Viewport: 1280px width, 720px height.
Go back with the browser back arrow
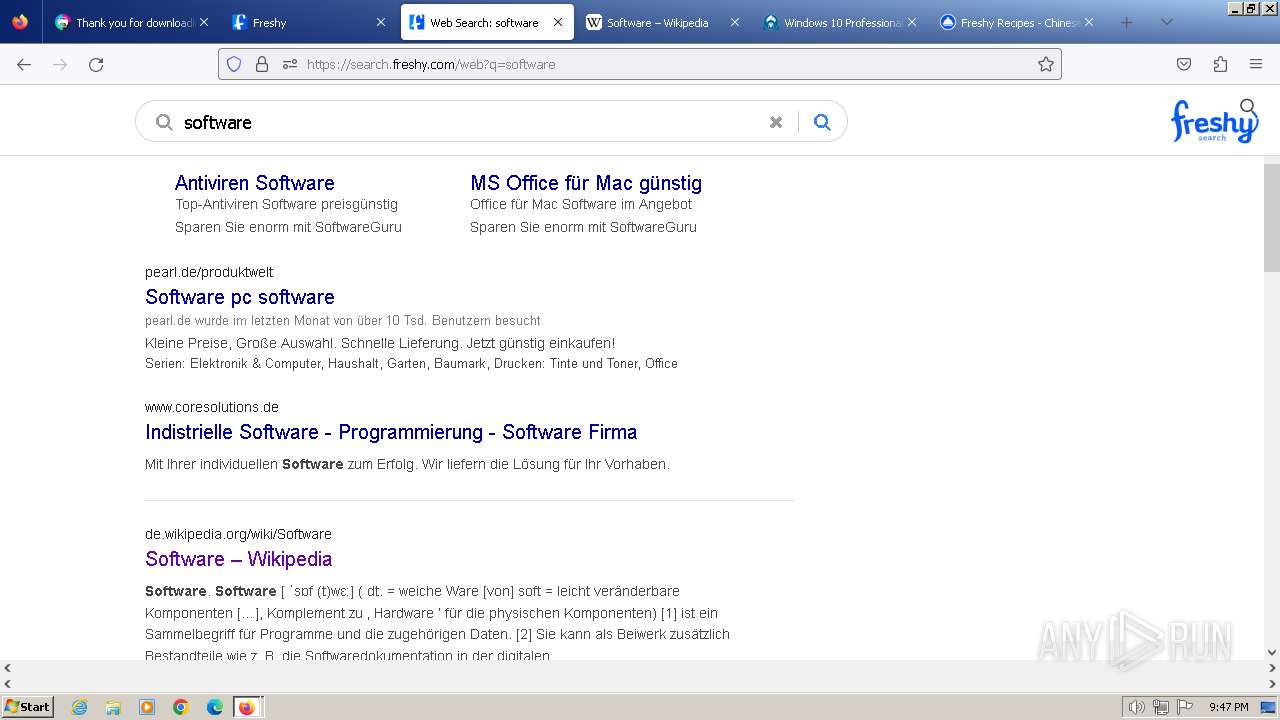pos(24,64)
